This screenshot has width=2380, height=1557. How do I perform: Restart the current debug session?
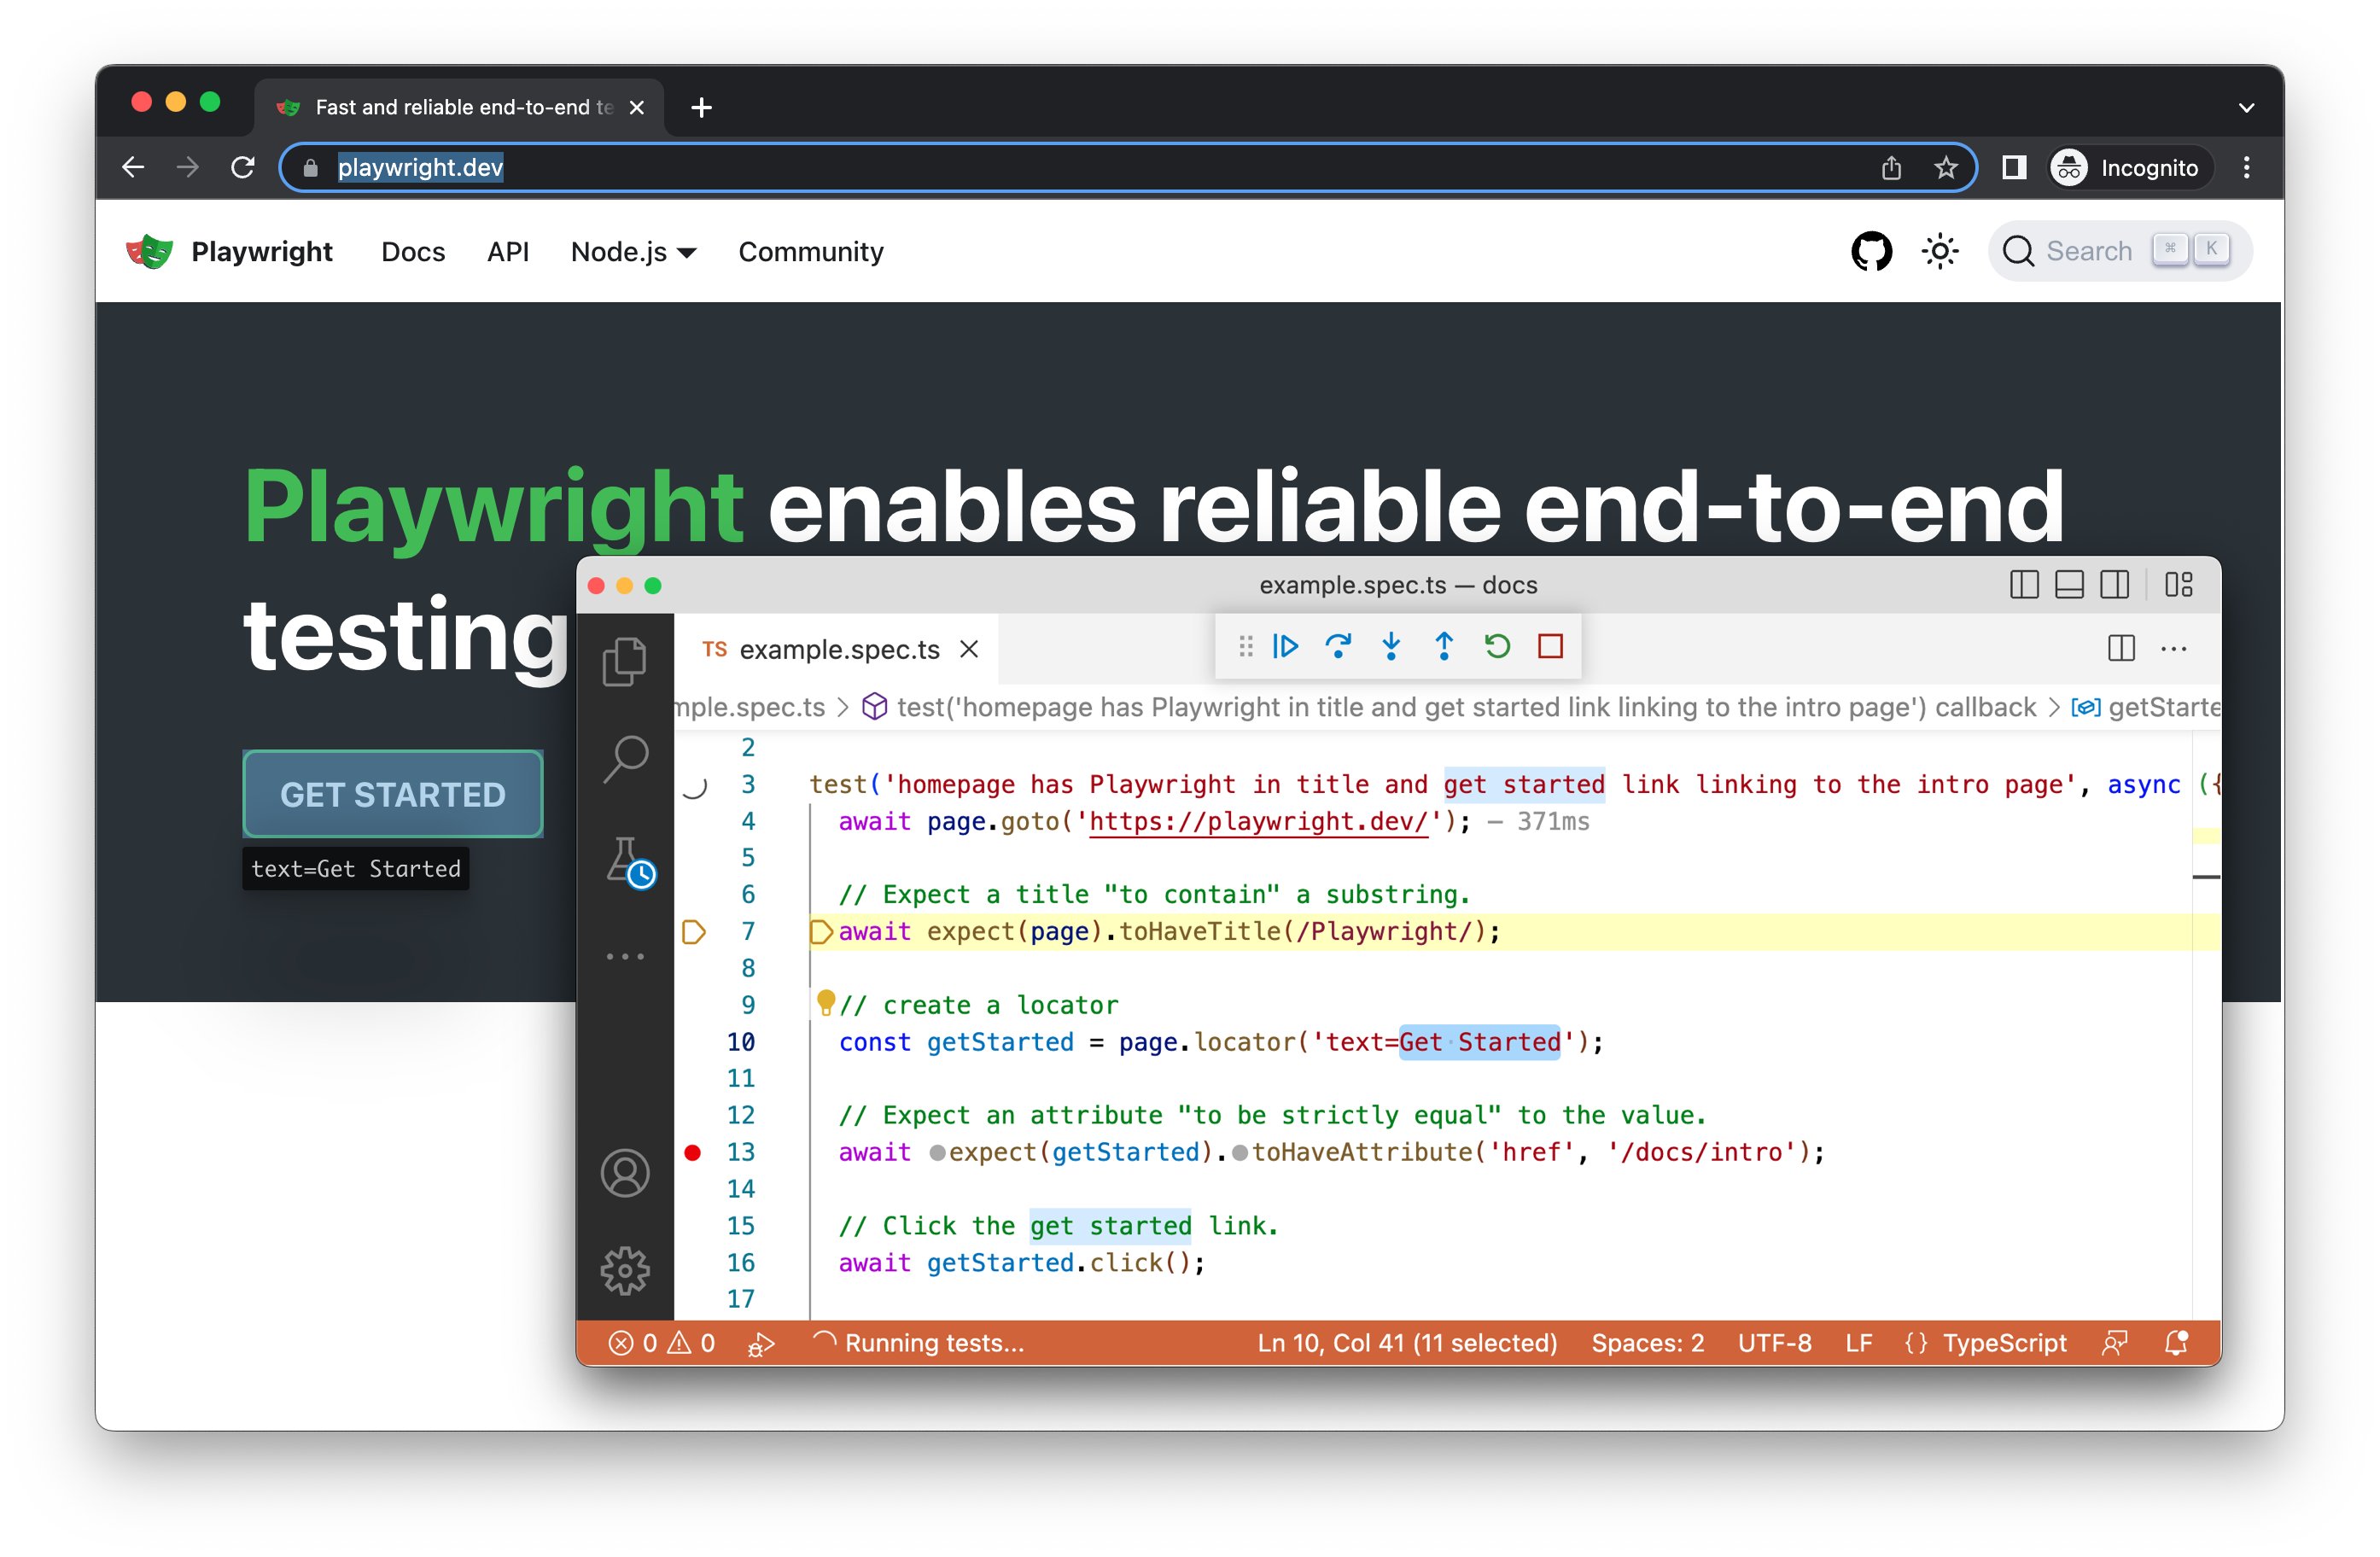coord(1497,646)
